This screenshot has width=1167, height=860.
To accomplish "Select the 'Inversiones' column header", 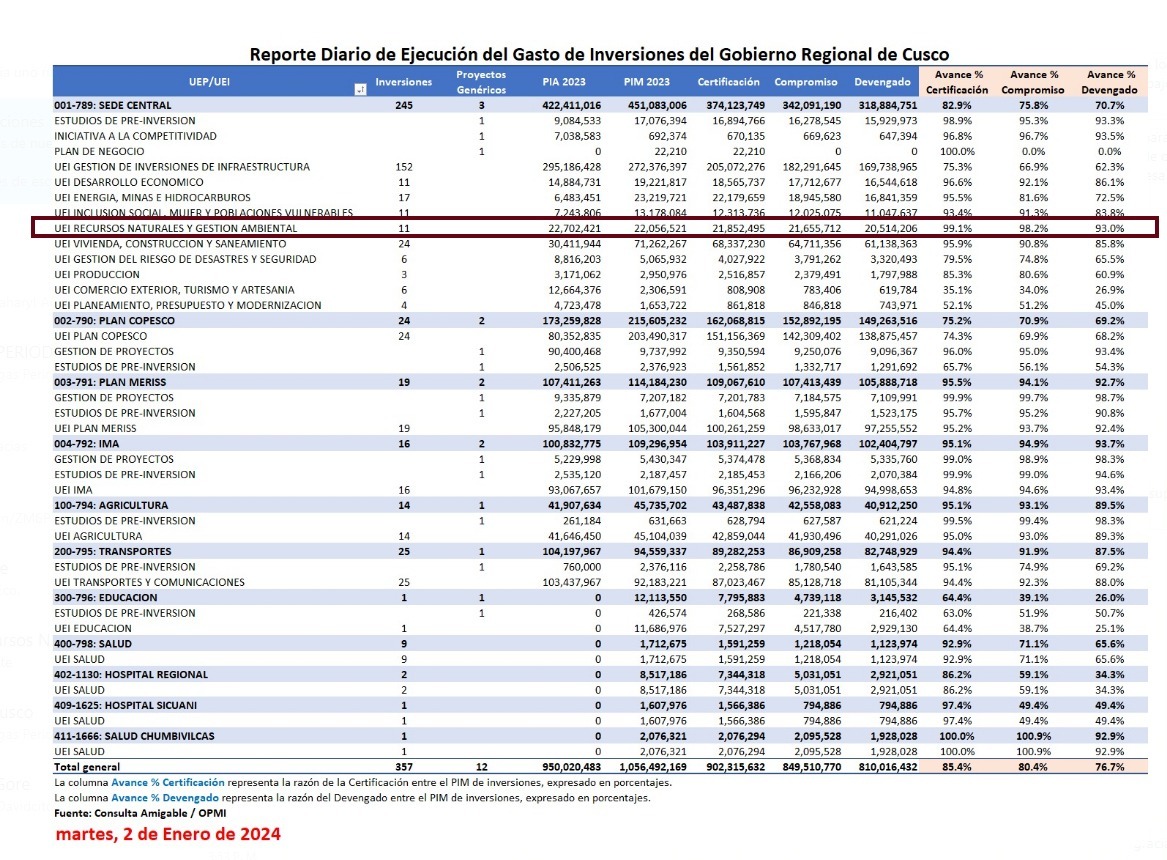I will tap(403, 82).
